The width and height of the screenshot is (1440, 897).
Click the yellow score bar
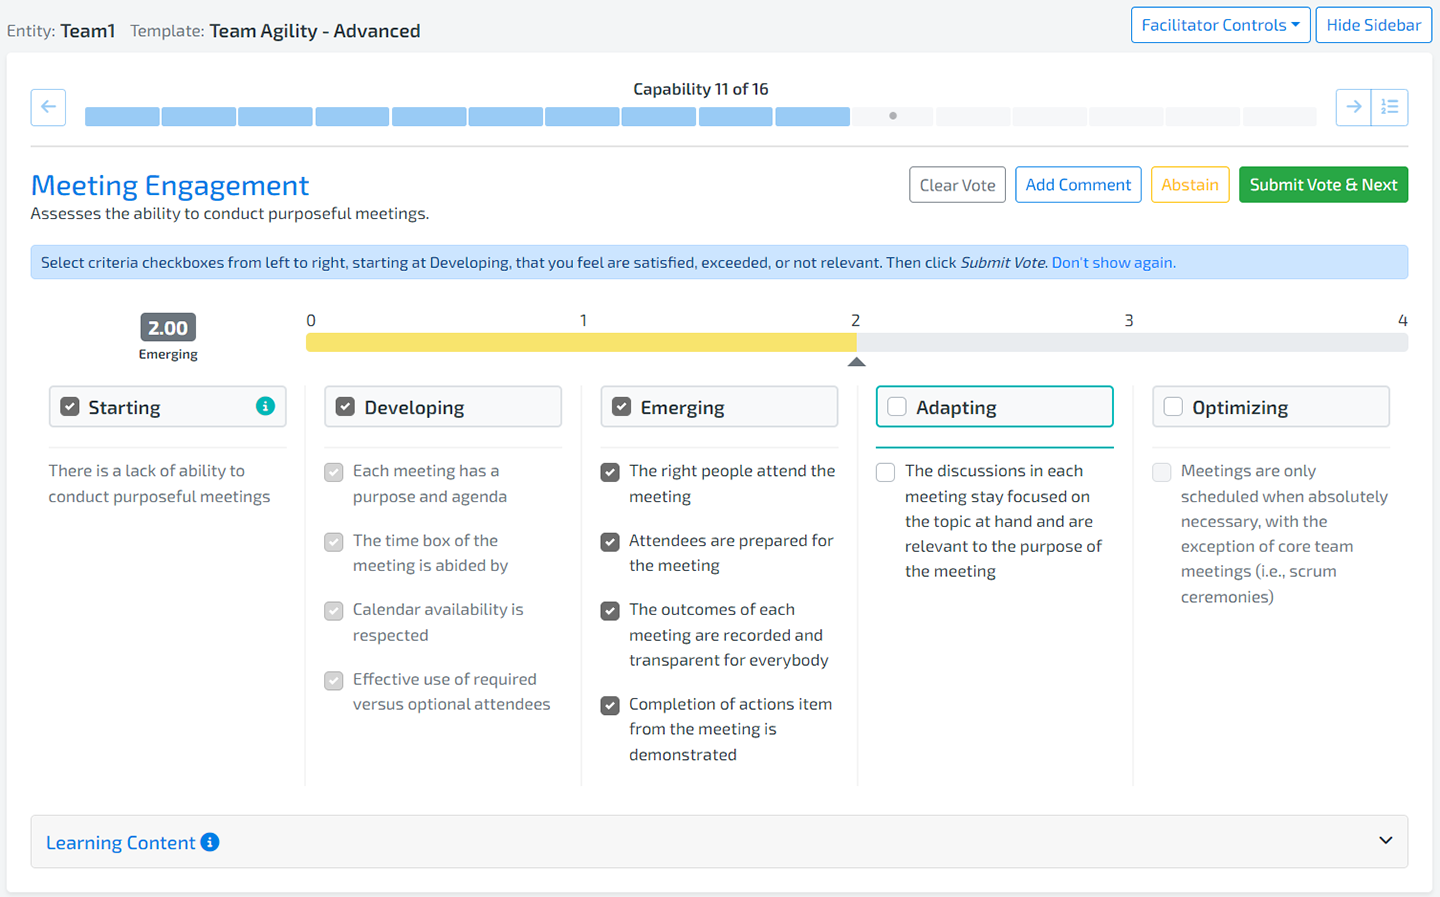(581, 342)
